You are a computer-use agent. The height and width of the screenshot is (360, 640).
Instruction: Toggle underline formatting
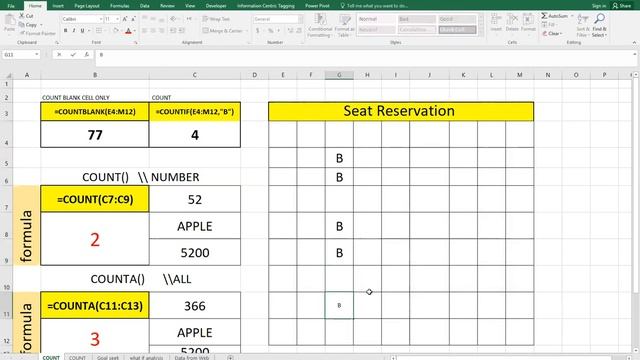point(82,31)
